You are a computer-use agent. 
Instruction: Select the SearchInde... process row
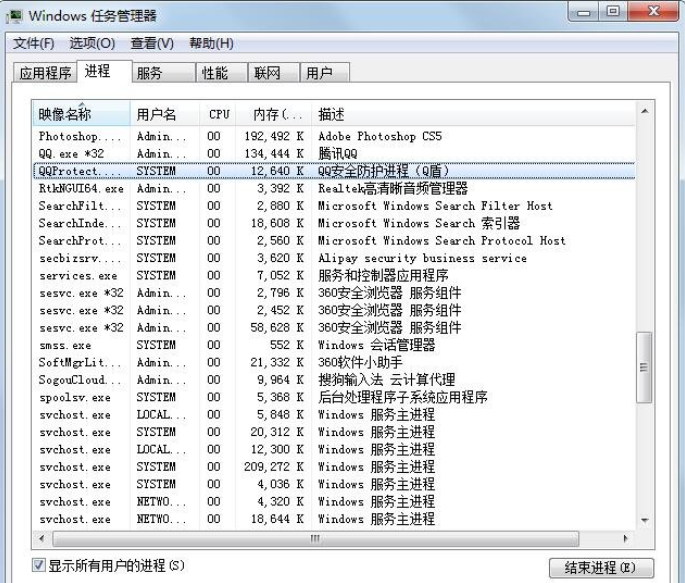coord(334,223)
